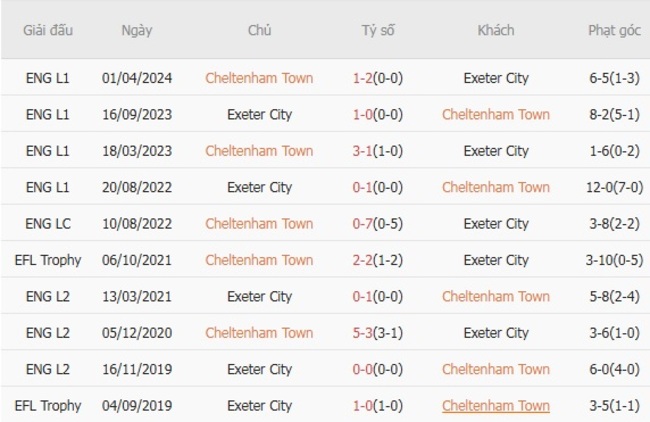This screenshot has width=650, height=422.
Task: Open Cheltenham Town home team in the 01/04/2024 match
Action: click(x=259, y=78)
